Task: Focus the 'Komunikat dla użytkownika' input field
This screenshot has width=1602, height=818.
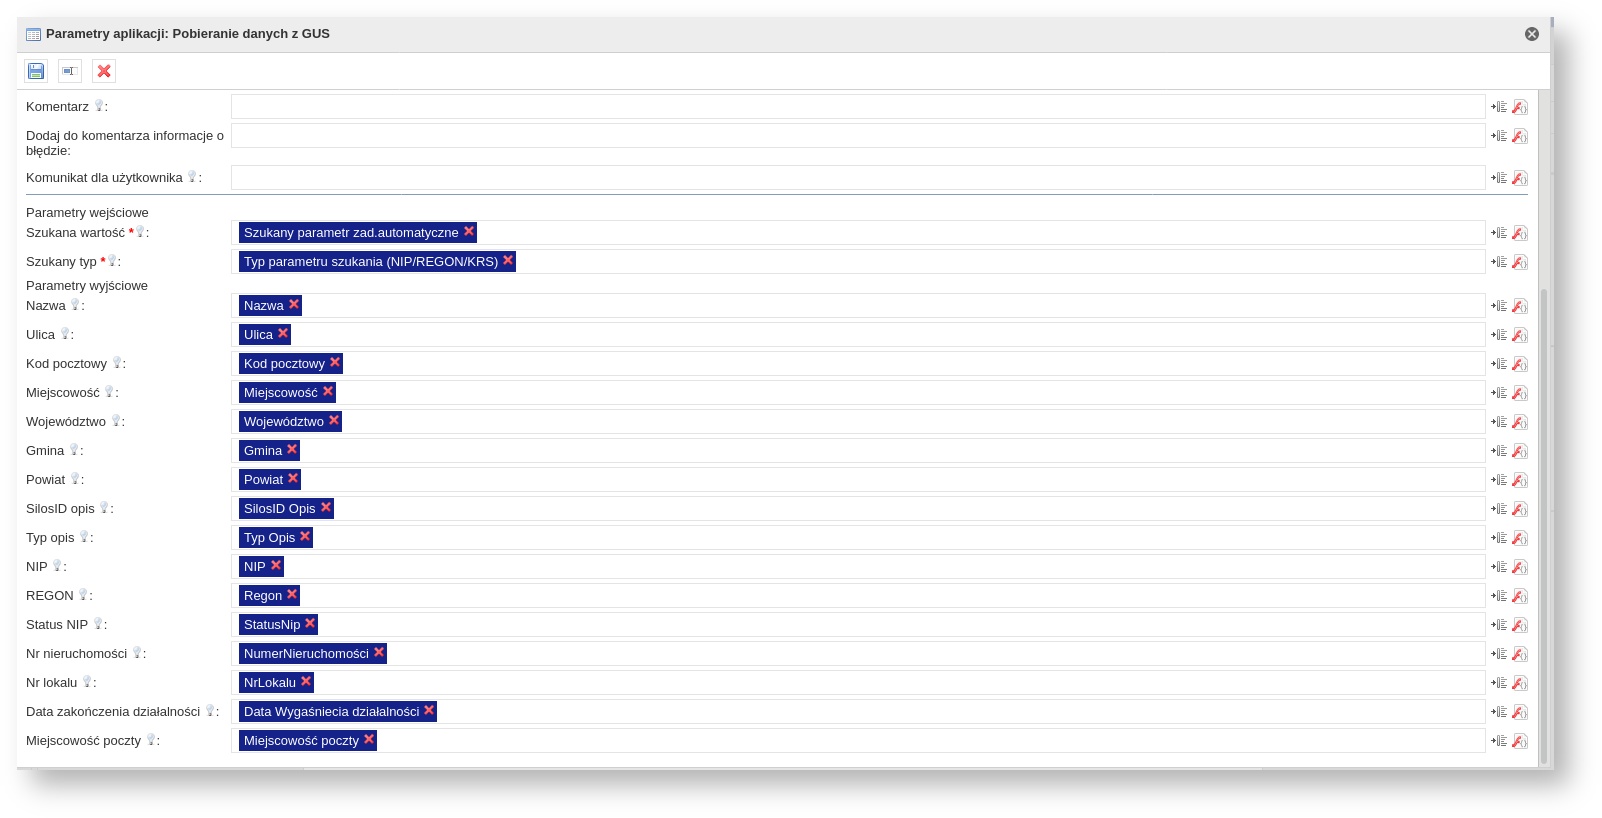Action: click(x=857, y=178)
